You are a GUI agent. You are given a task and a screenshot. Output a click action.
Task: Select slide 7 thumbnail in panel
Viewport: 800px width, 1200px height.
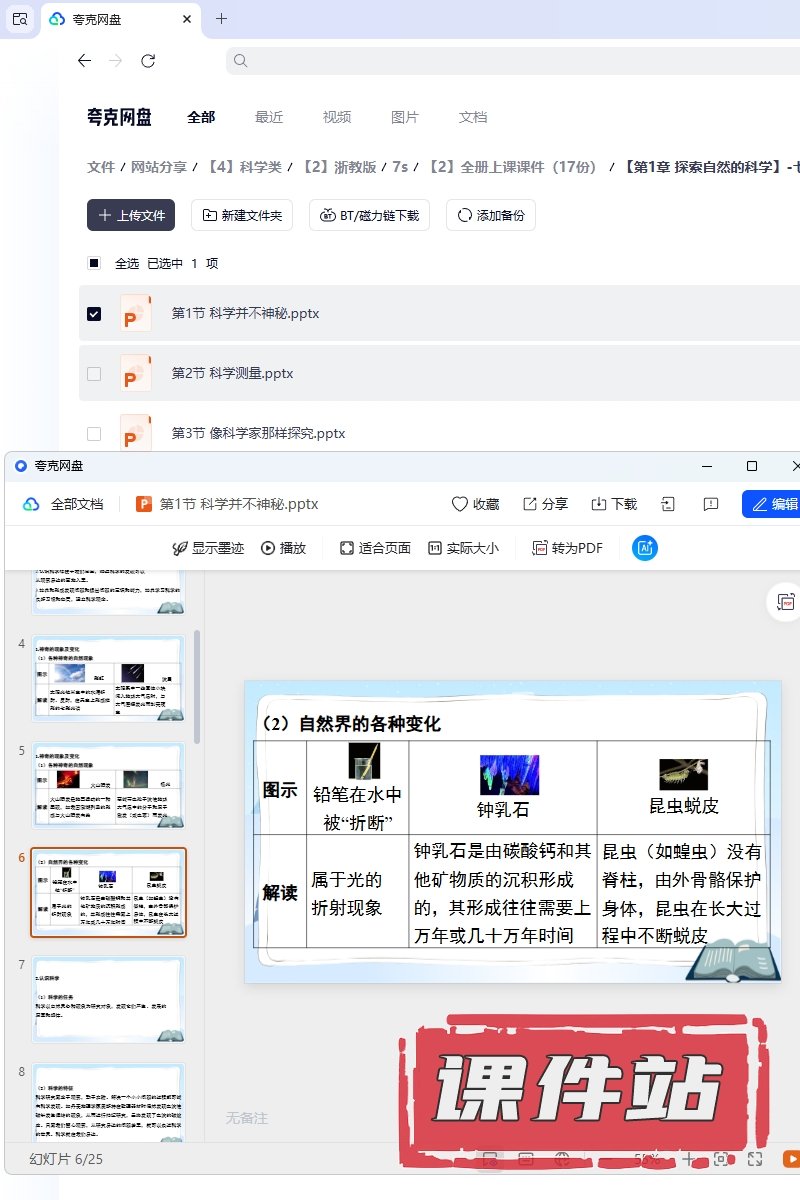pyautogui.click(x=108, y=1000)
